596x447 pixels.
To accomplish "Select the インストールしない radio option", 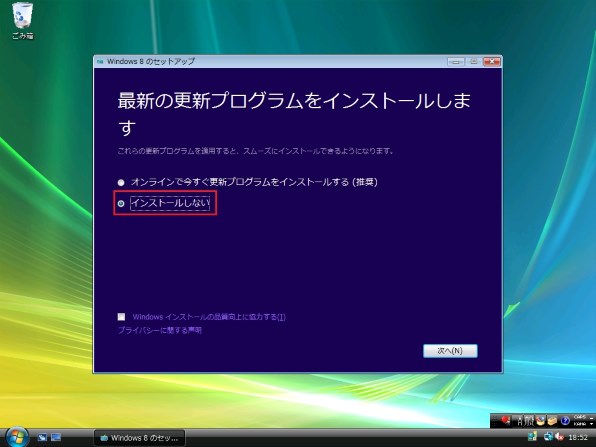I will point(164,203).
